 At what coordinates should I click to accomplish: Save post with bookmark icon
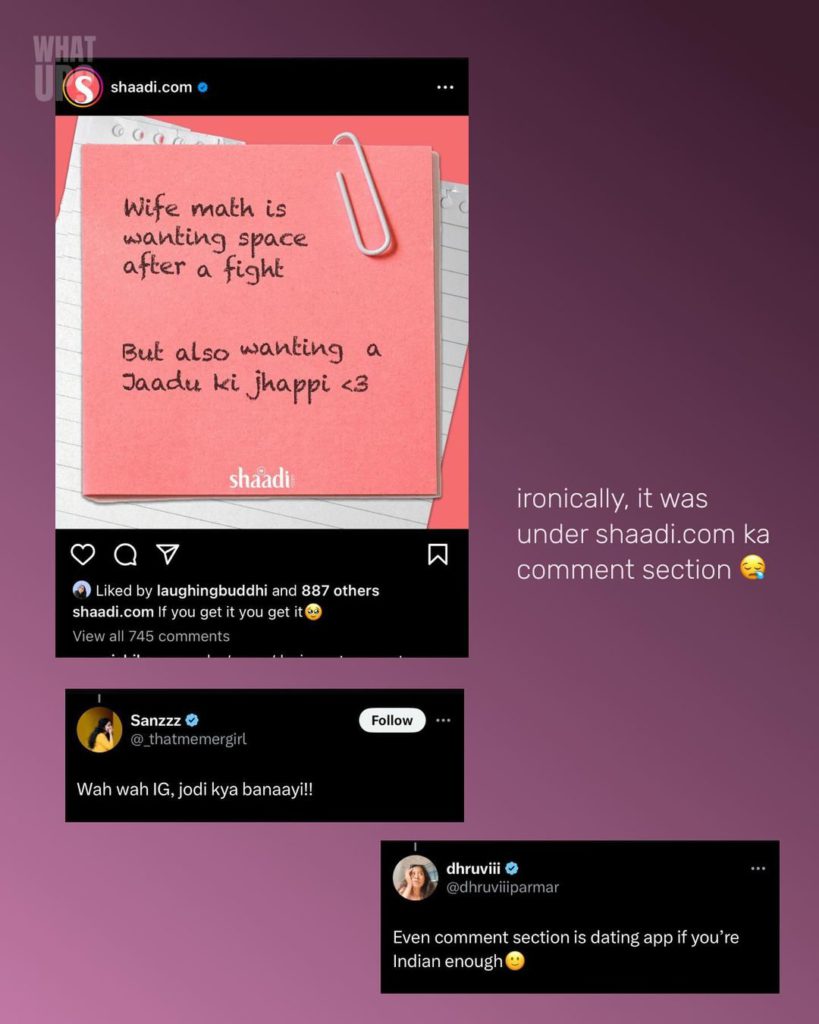pyautogui.click(x=438, y=554)
